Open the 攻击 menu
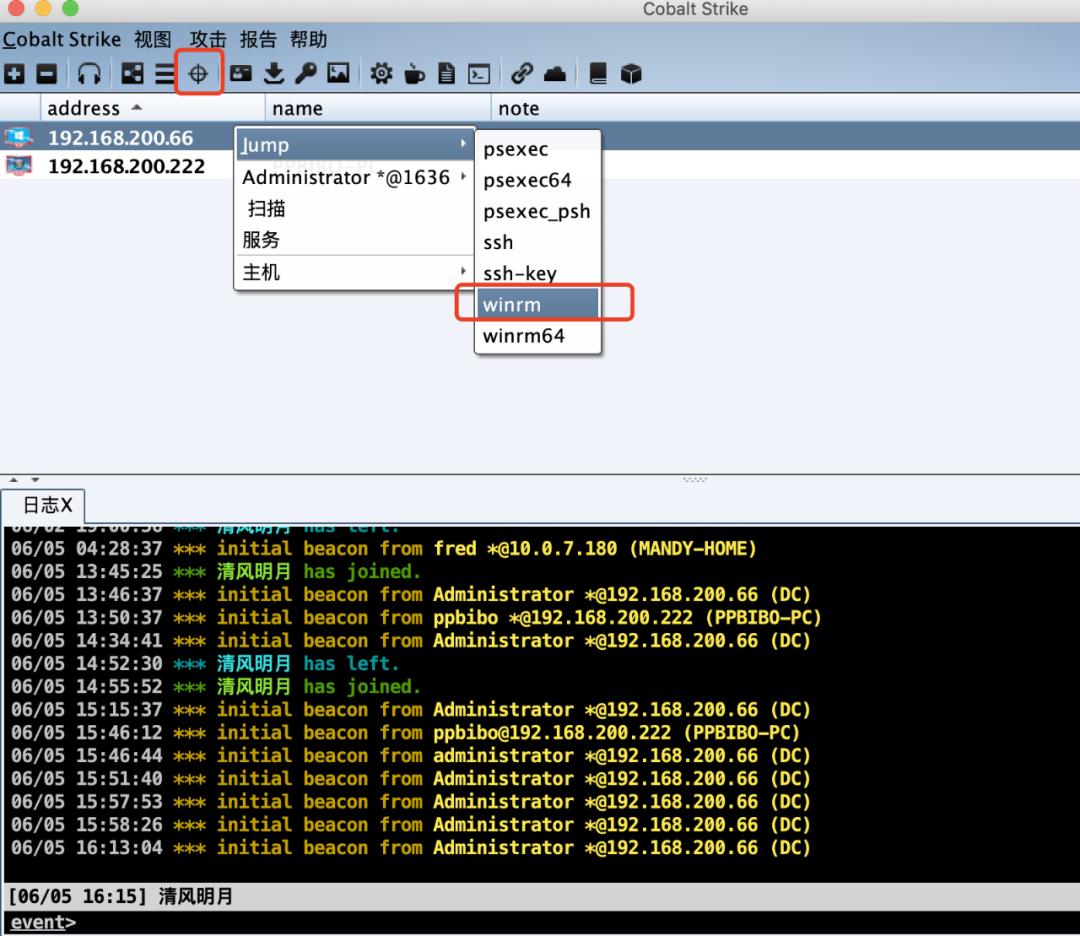The image size is (1080, 936). click(x=208, y=39)
